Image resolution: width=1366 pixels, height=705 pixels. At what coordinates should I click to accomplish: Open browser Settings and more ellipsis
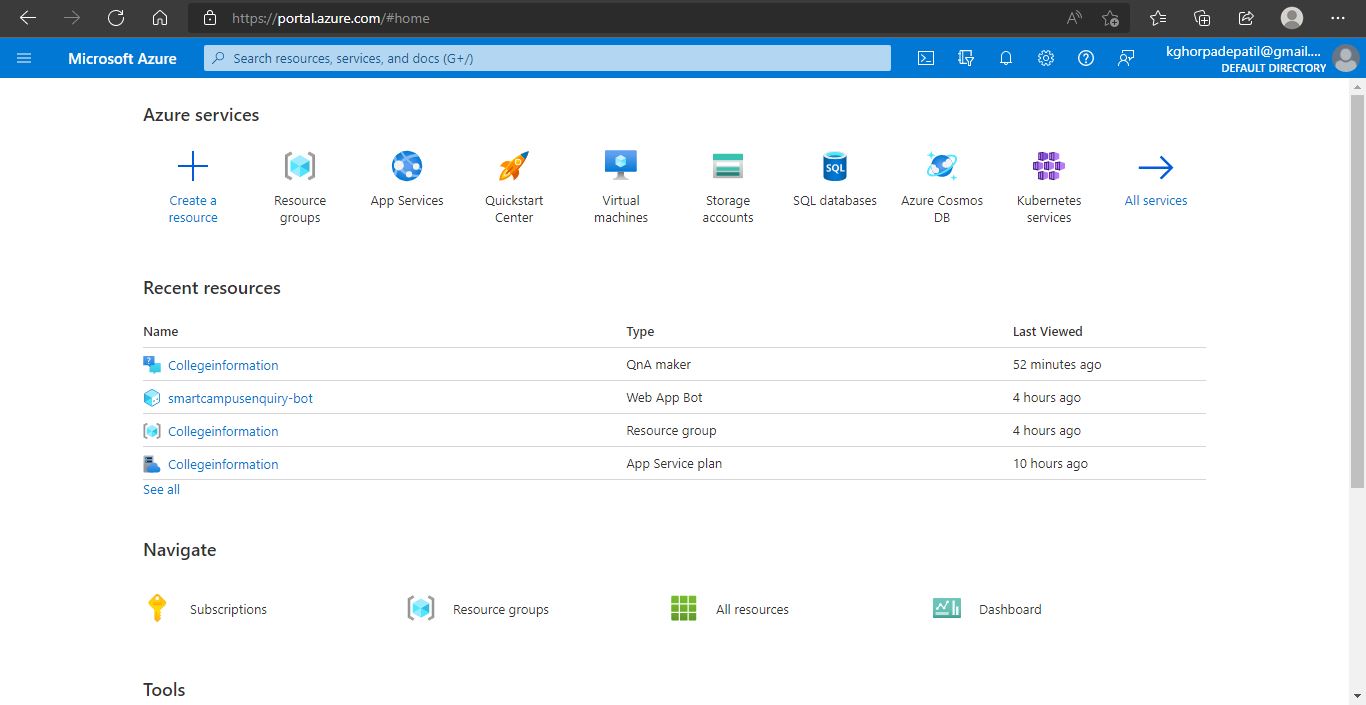1338,18
